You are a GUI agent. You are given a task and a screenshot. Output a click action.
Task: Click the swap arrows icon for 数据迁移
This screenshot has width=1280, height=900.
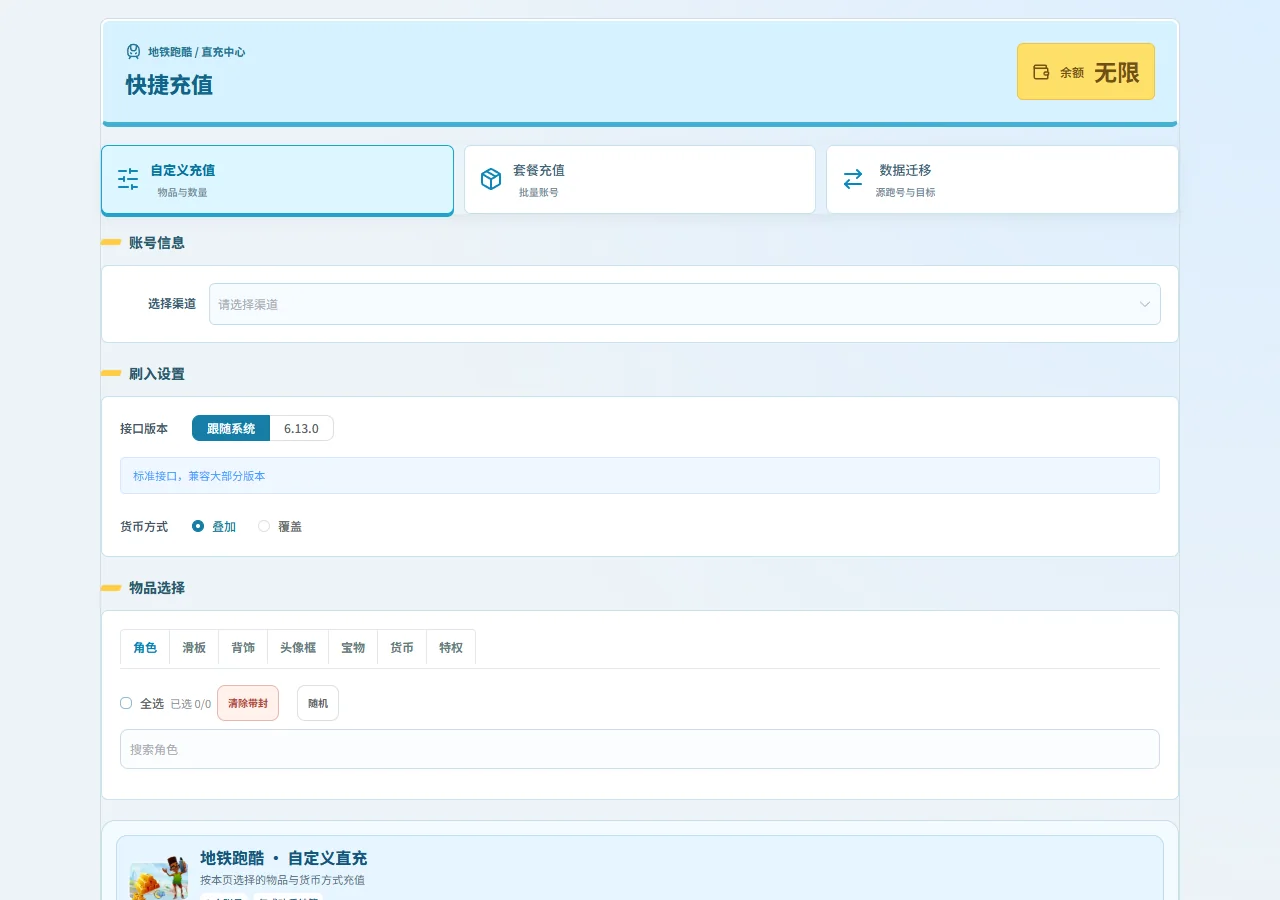pyautogui.click(x=853, y=179)
